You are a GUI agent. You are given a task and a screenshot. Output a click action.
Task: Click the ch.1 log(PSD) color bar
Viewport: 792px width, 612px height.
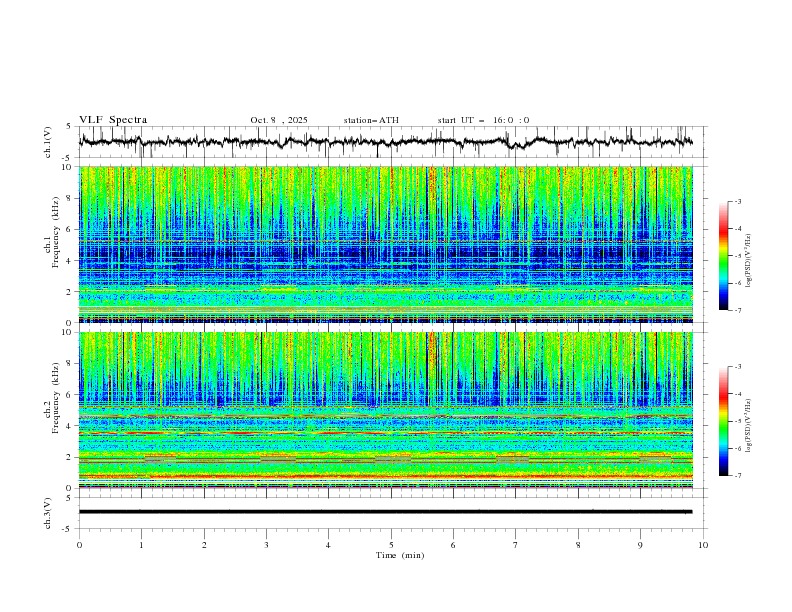click(723, 256)
